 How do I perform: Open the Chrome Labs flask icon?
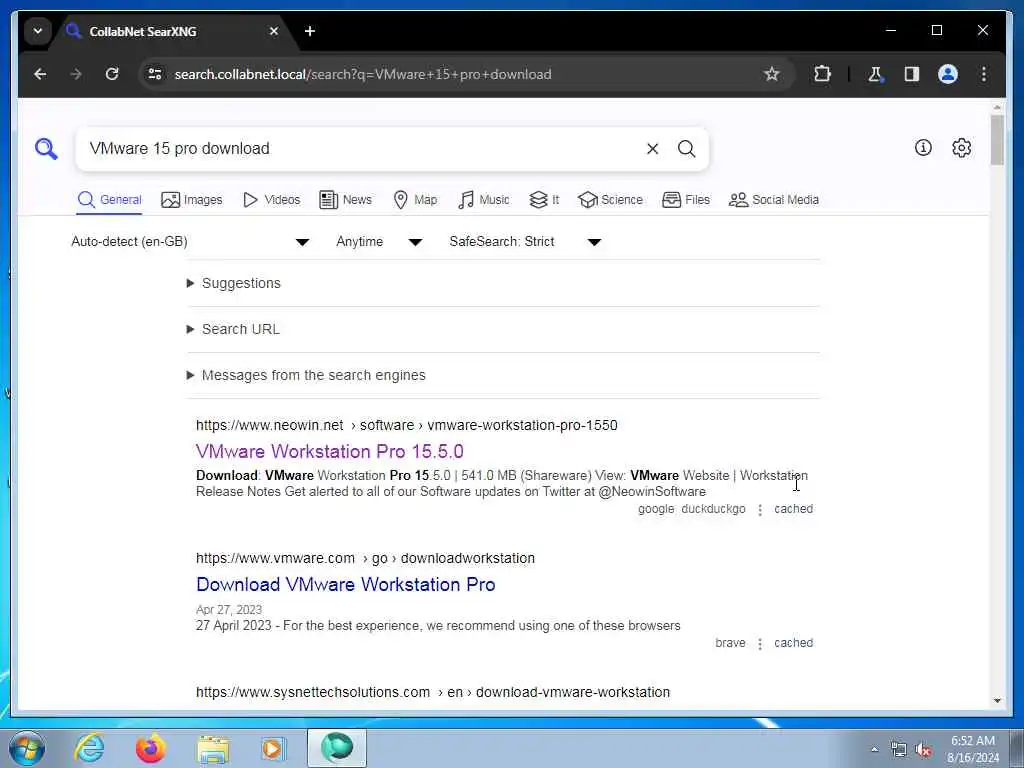coord(875,74)
